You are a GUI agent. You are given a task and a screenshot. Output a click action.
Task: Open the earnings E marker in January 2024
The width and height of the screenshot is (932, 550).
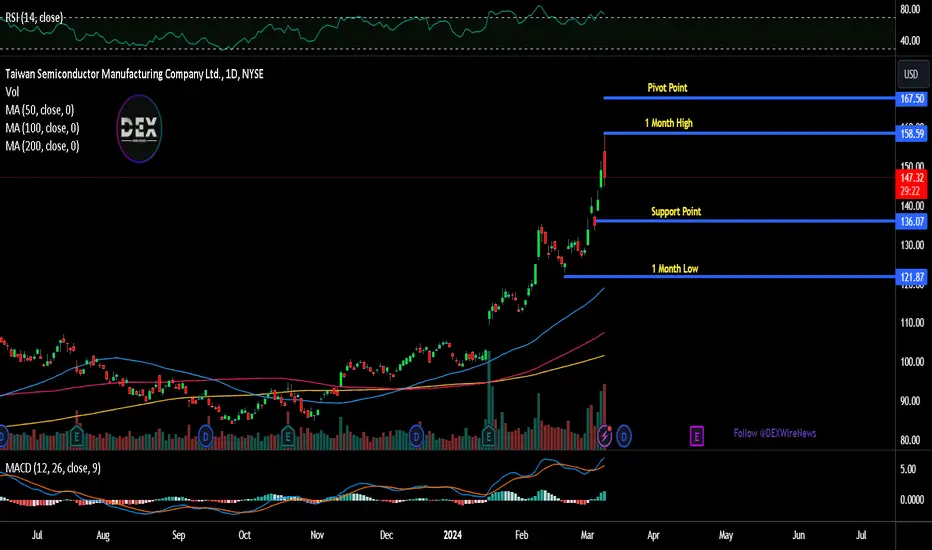tap(489, 436)
